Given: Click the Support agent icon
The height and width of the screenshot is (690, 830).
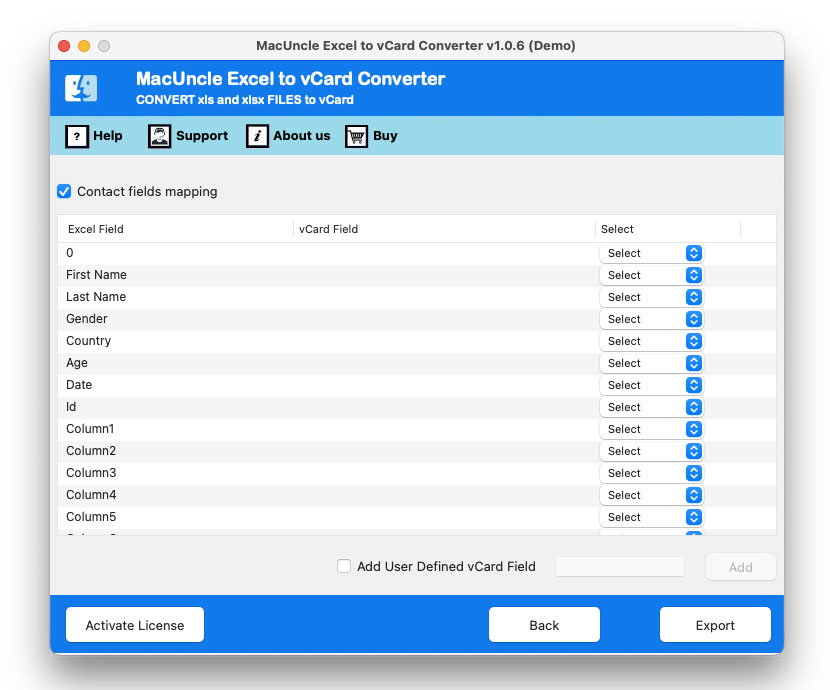Looking at the screenshot, I should tap(159, 137).
